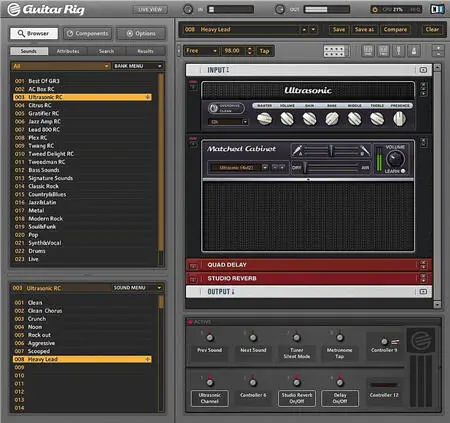Toggle the Tapedeck Pre icon
Viewport: 450px width, 423px height.
tap(368, 51)
